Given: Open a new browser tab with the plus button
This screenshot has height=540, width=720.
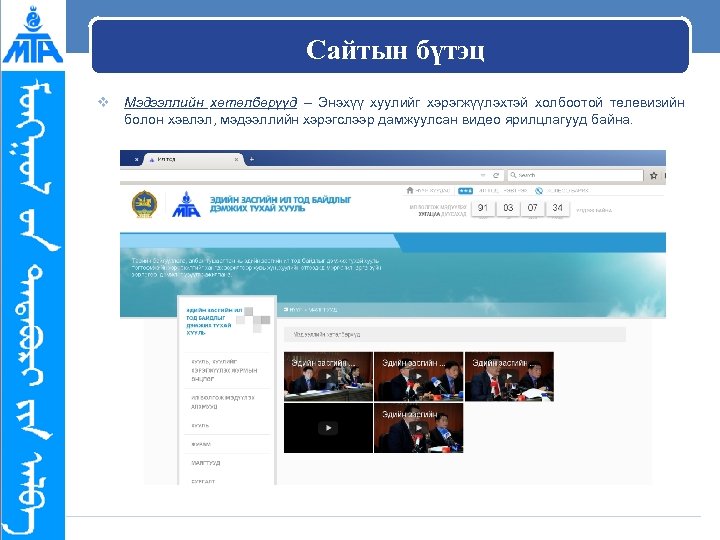Looking at the screenshot, I should (252, 159).
